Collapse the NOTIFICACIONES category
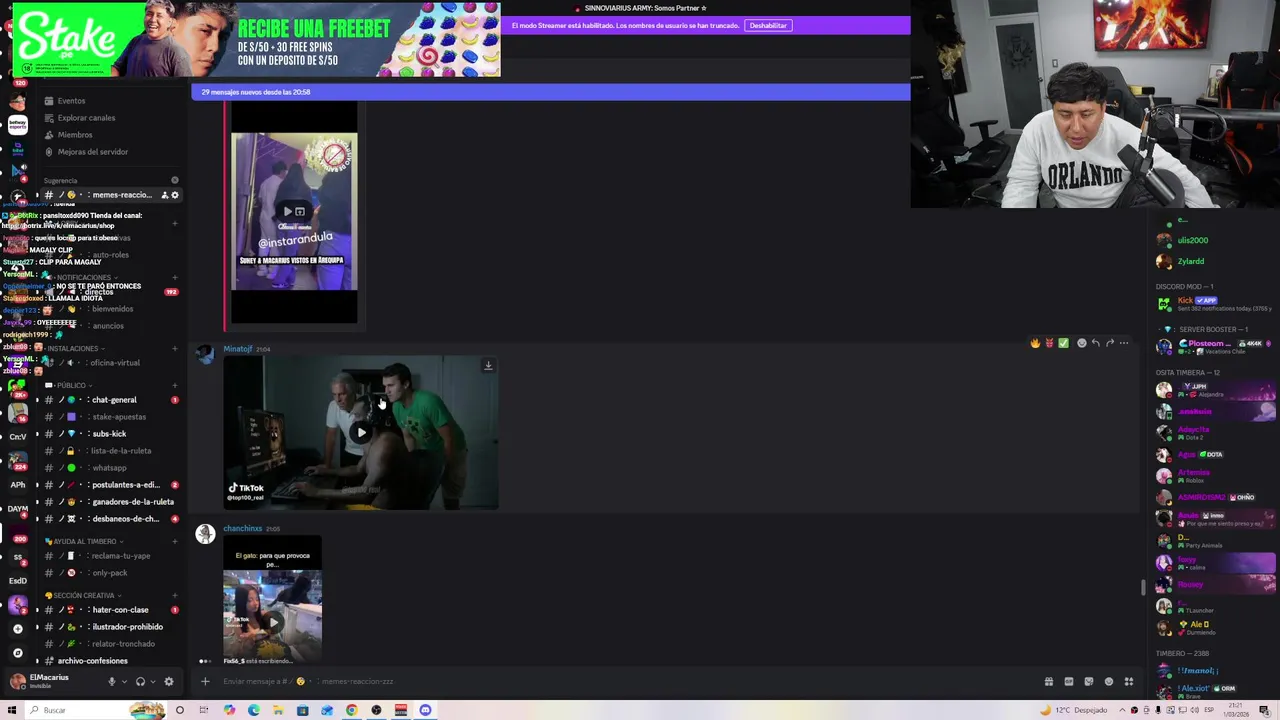The height and width of the screenshot is (720, 1280). click(x=84, y=277)
